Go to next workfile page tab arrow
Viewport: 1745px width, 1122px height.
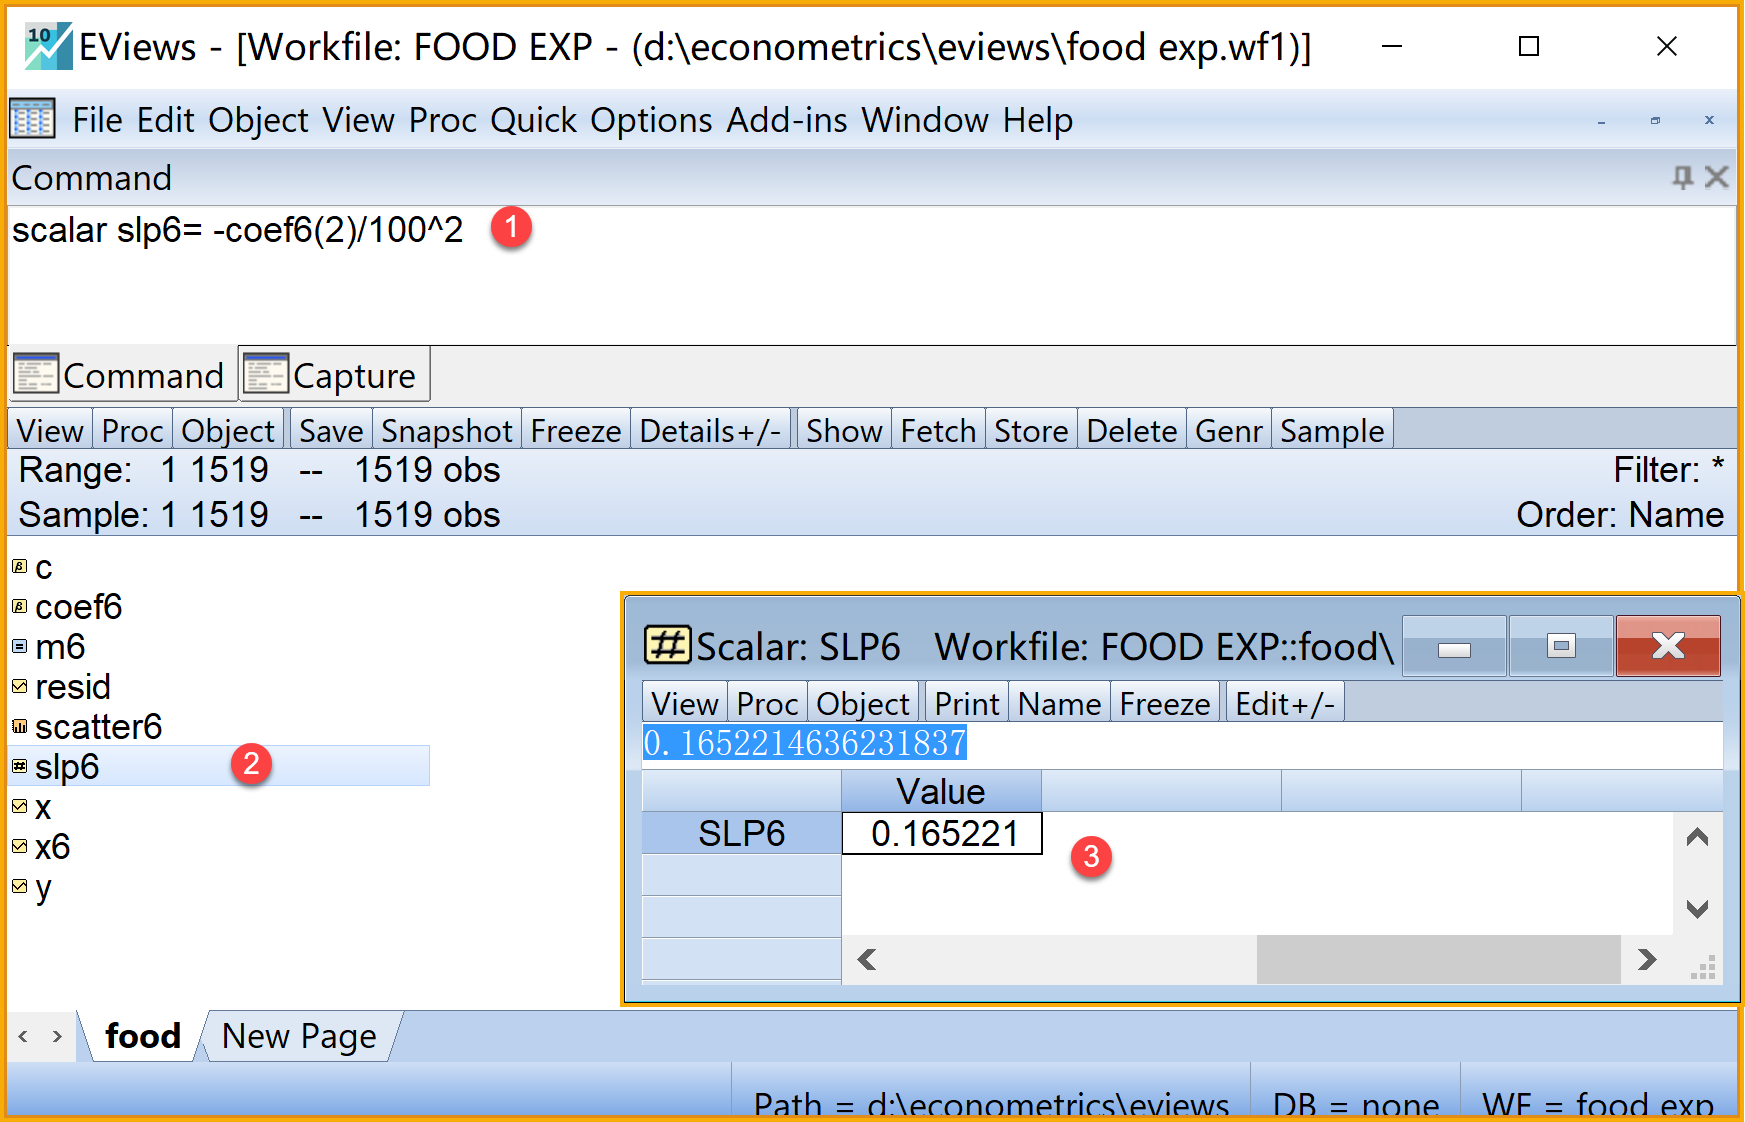coord(57,1037)
